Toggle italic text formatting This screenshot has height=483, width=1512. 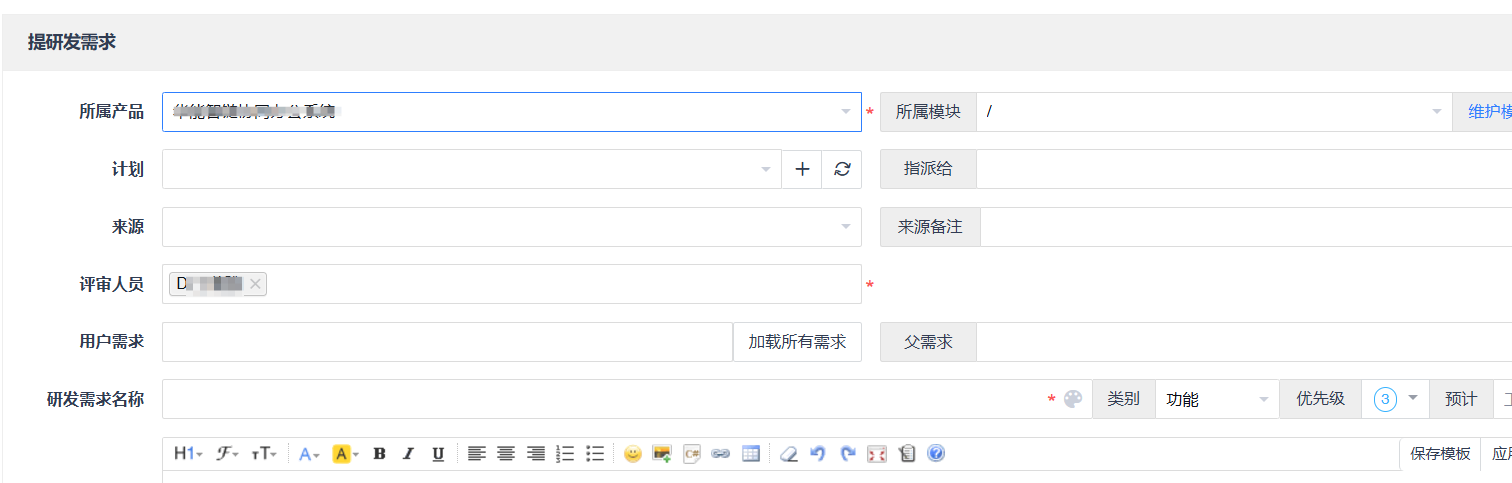coord(408,454)
